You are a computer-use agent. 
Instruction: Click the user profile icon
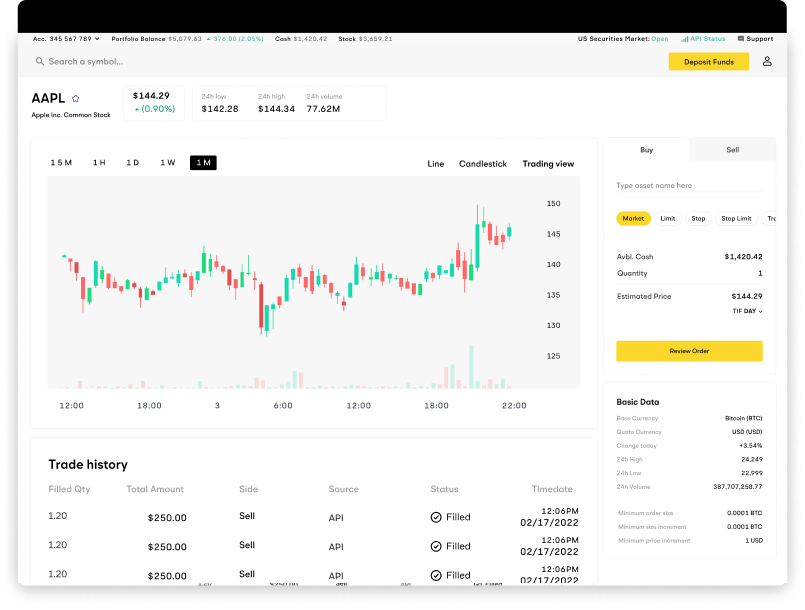coord(766,61)
